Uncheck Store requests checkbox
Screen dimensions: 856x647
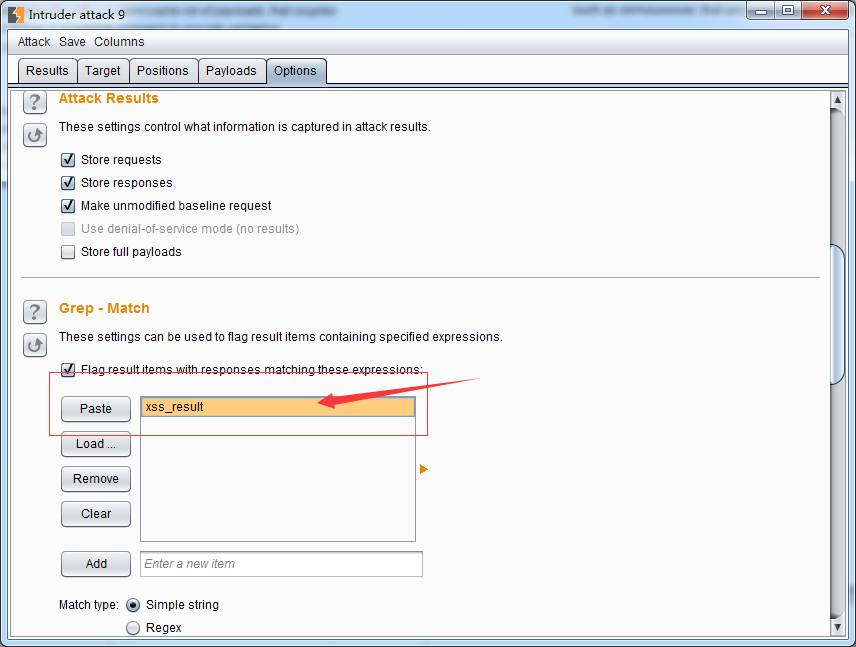(68, 160)
